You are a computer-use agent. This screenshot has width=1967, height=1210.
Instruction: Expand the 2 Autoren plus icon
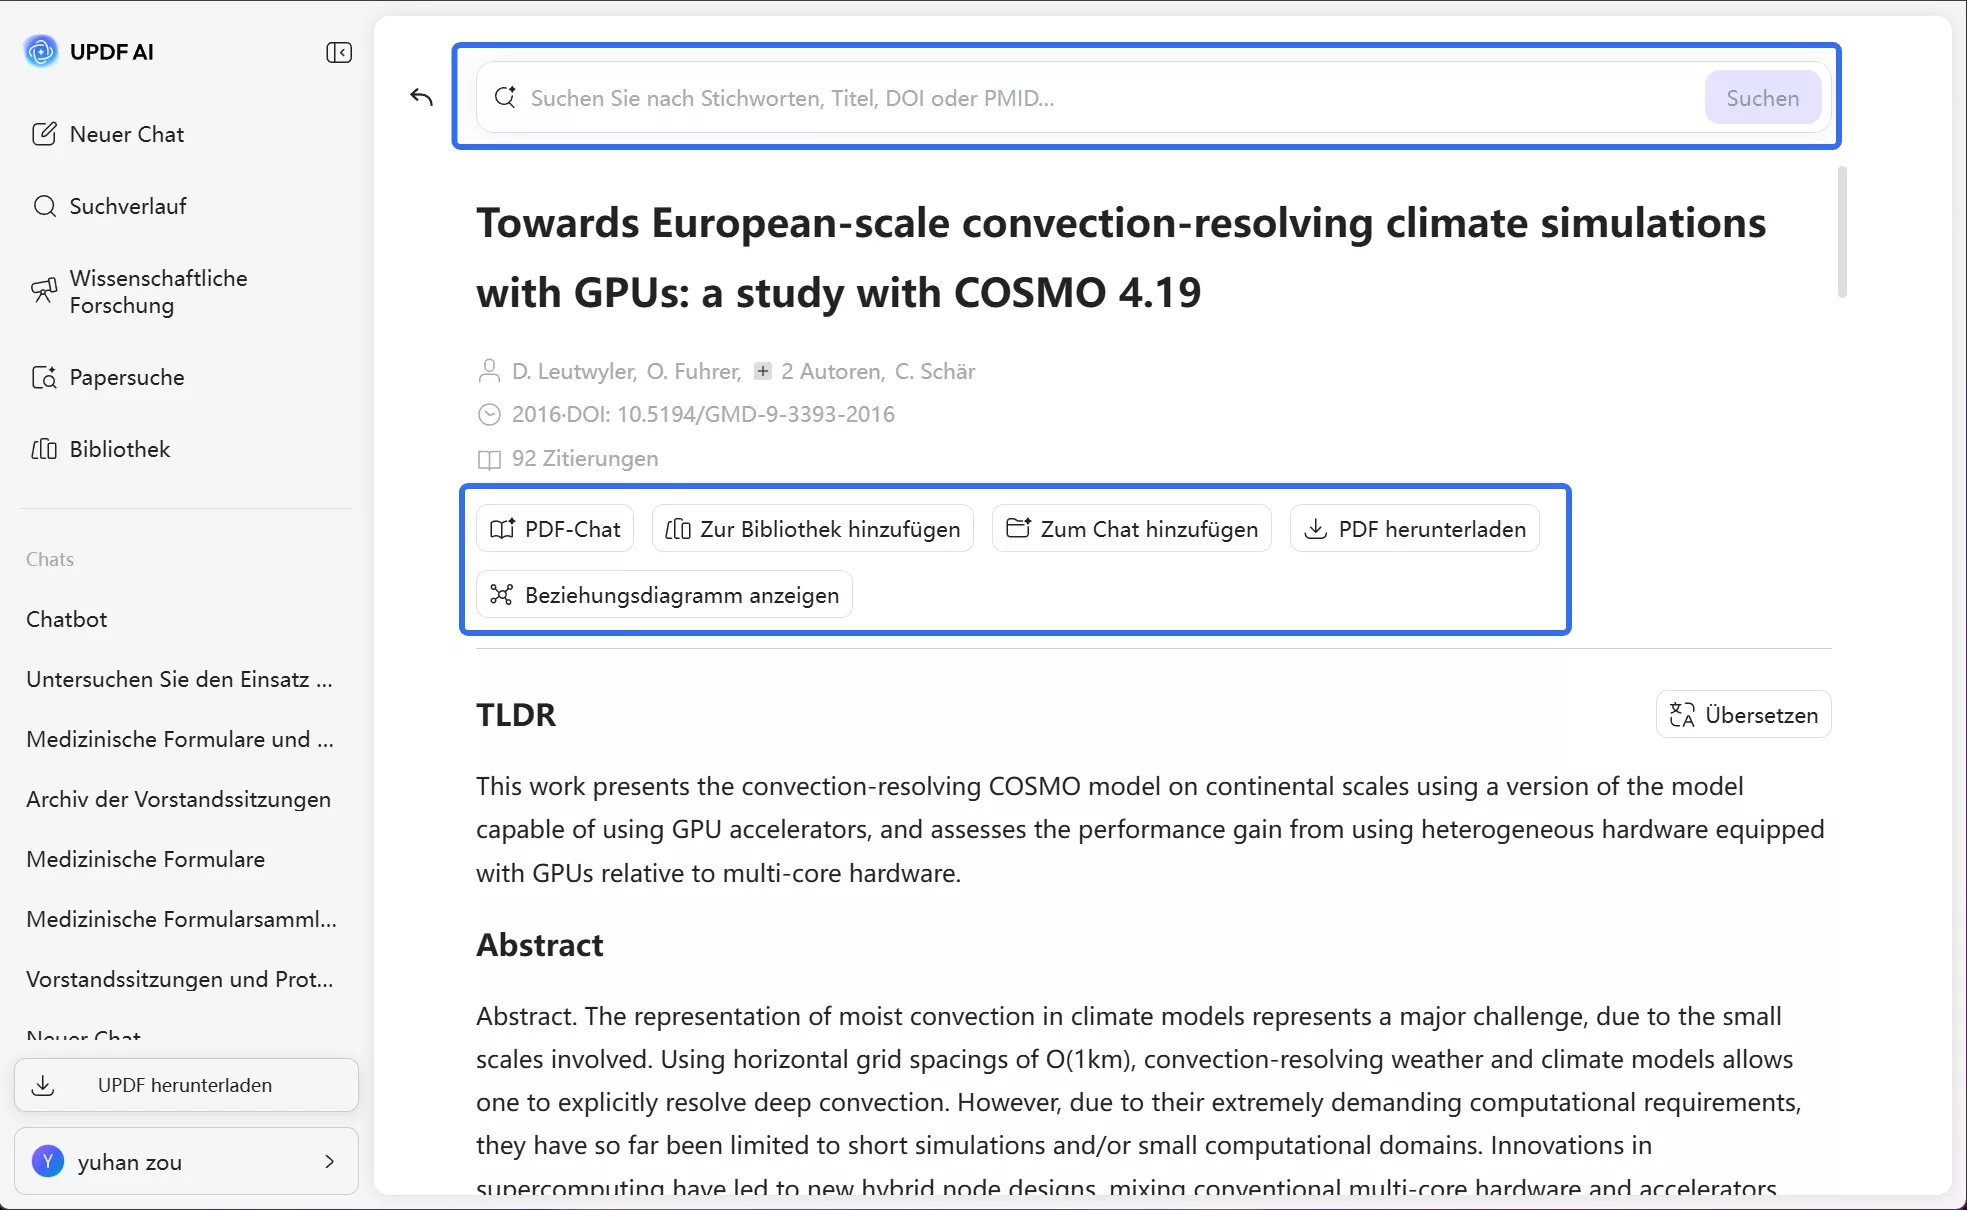[763, 371]
